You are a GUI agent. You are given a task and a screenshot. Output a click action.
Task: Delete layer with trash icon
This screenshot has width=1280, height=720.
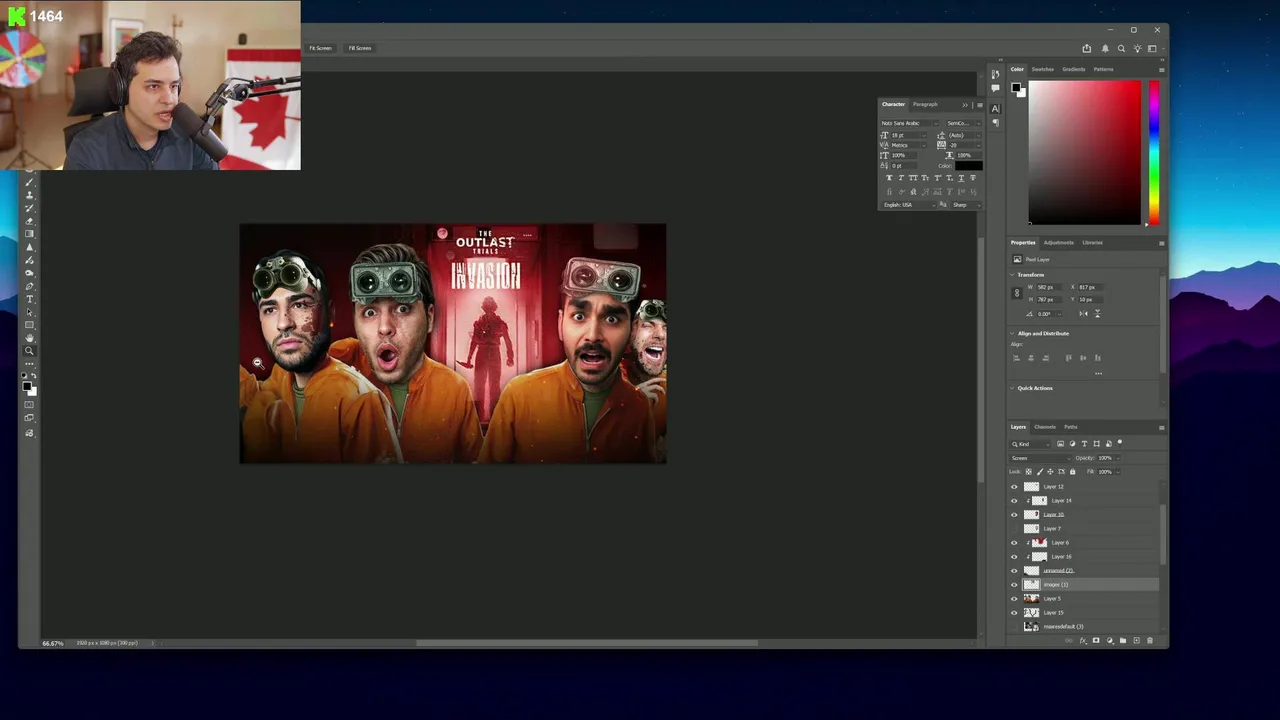point(1150,640)
